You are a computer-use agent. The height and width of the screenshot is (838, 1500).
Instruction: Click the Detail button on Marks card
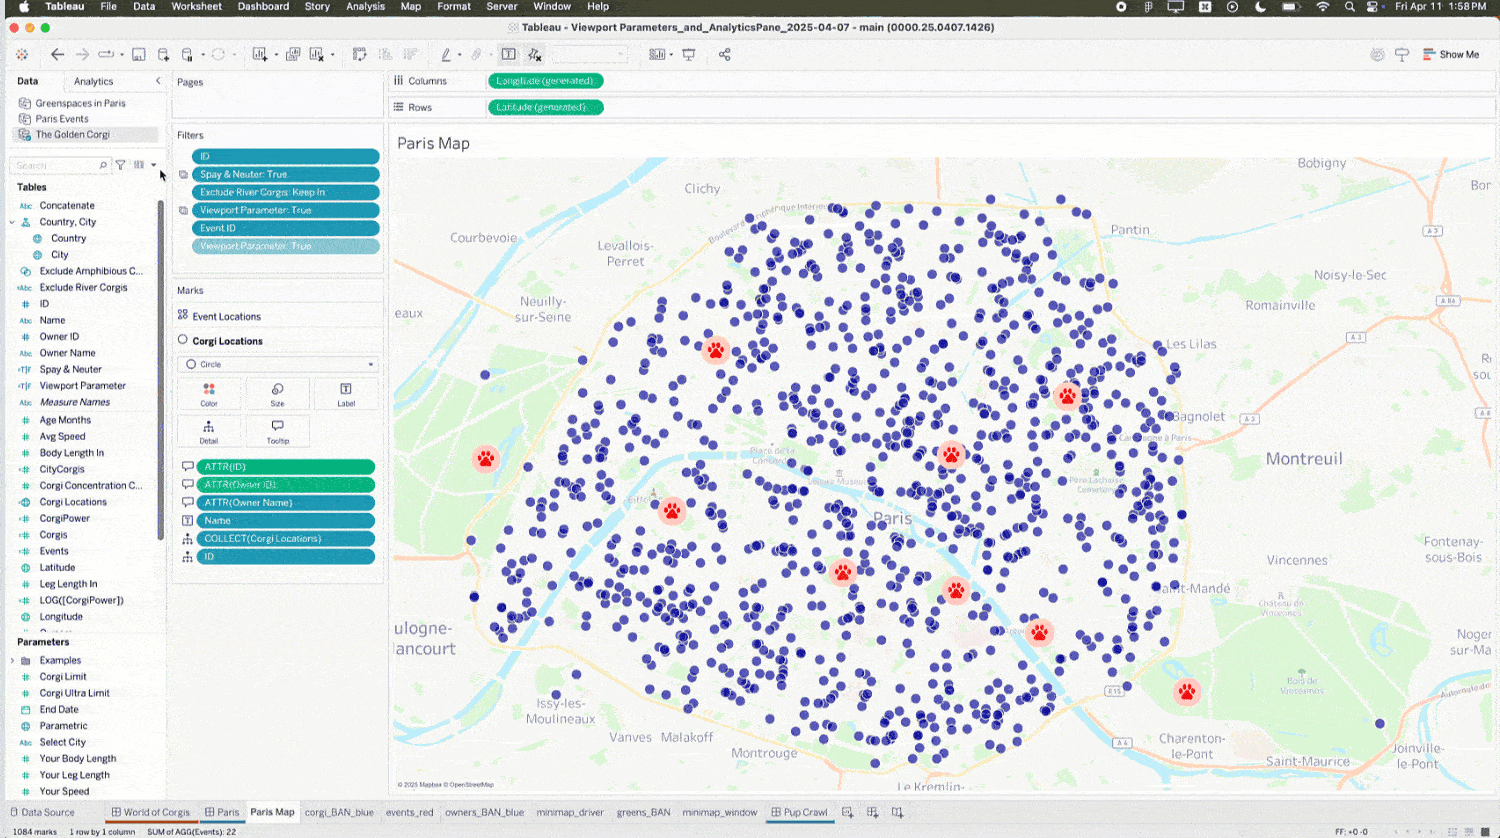click(208, 431)
